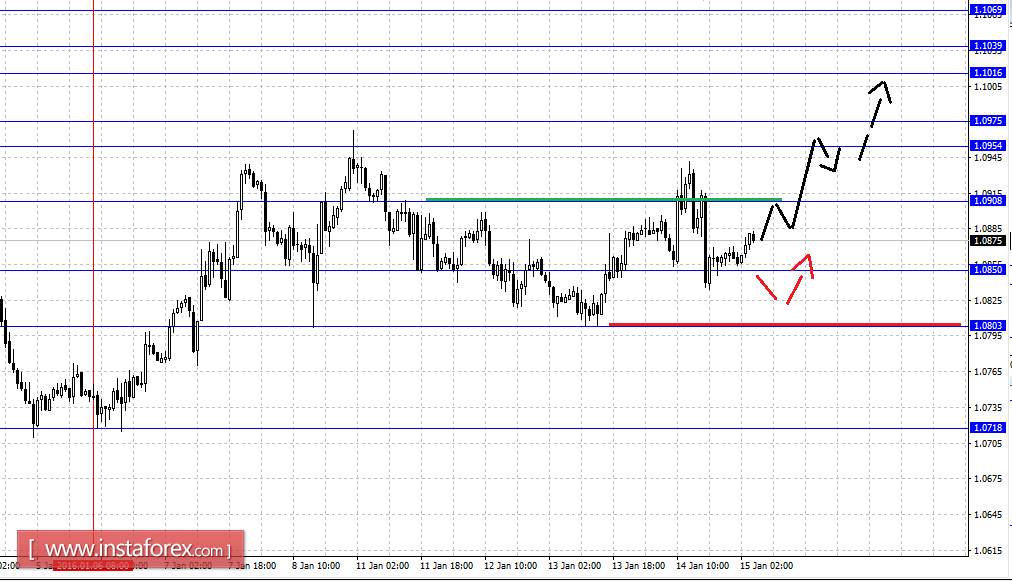This screenshot has width=1012, height=581.
Task: Select the 1.0718 price level label
Action: [x=988, y=428]
